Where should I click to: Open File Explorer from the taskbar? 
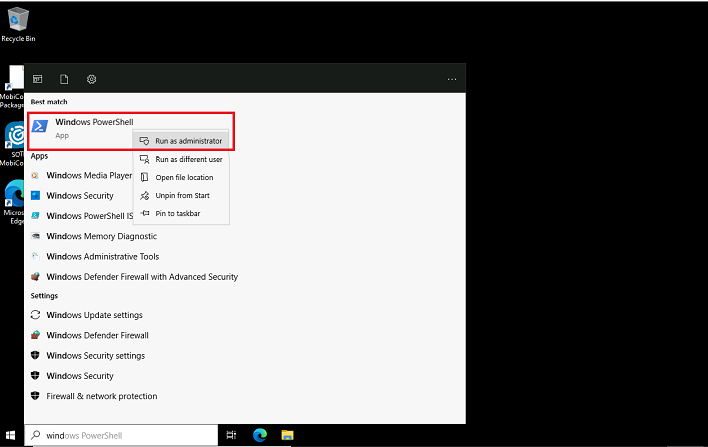(x=287, y=436)
